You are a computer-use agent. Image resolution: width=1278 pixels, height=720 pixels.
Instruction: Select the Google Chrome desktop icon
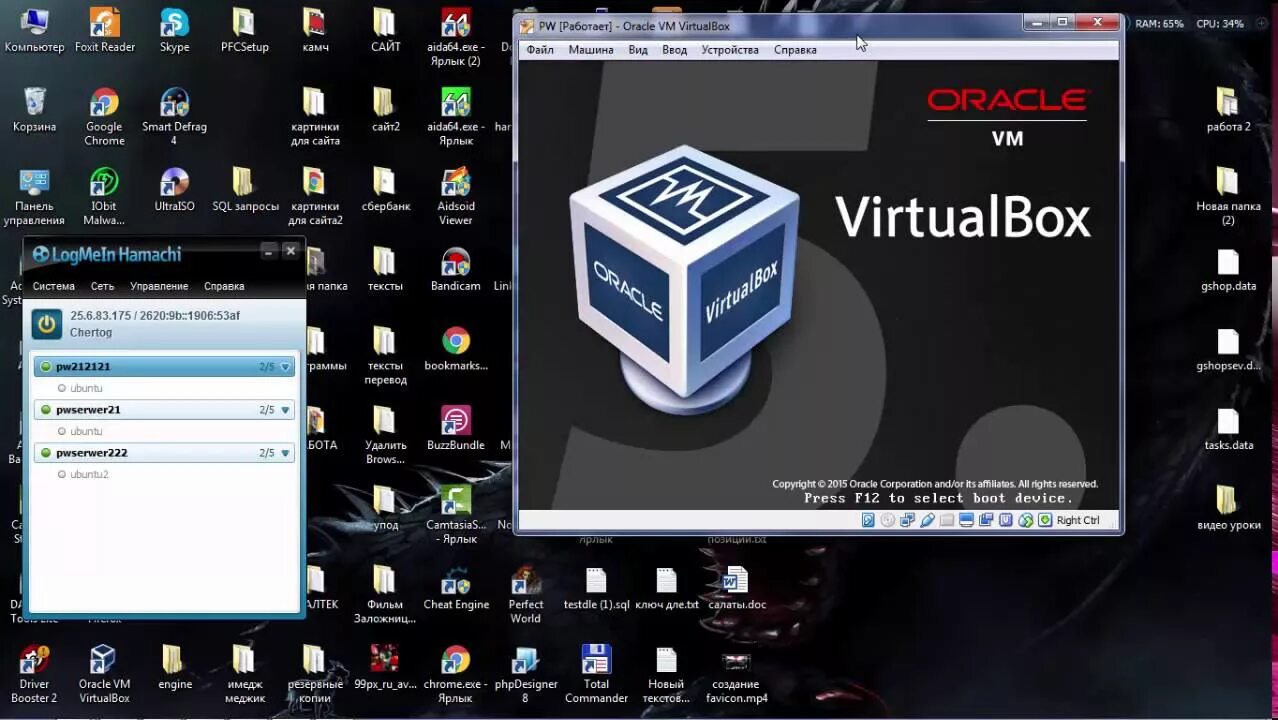pyautogui.click(x=104, y=117)
